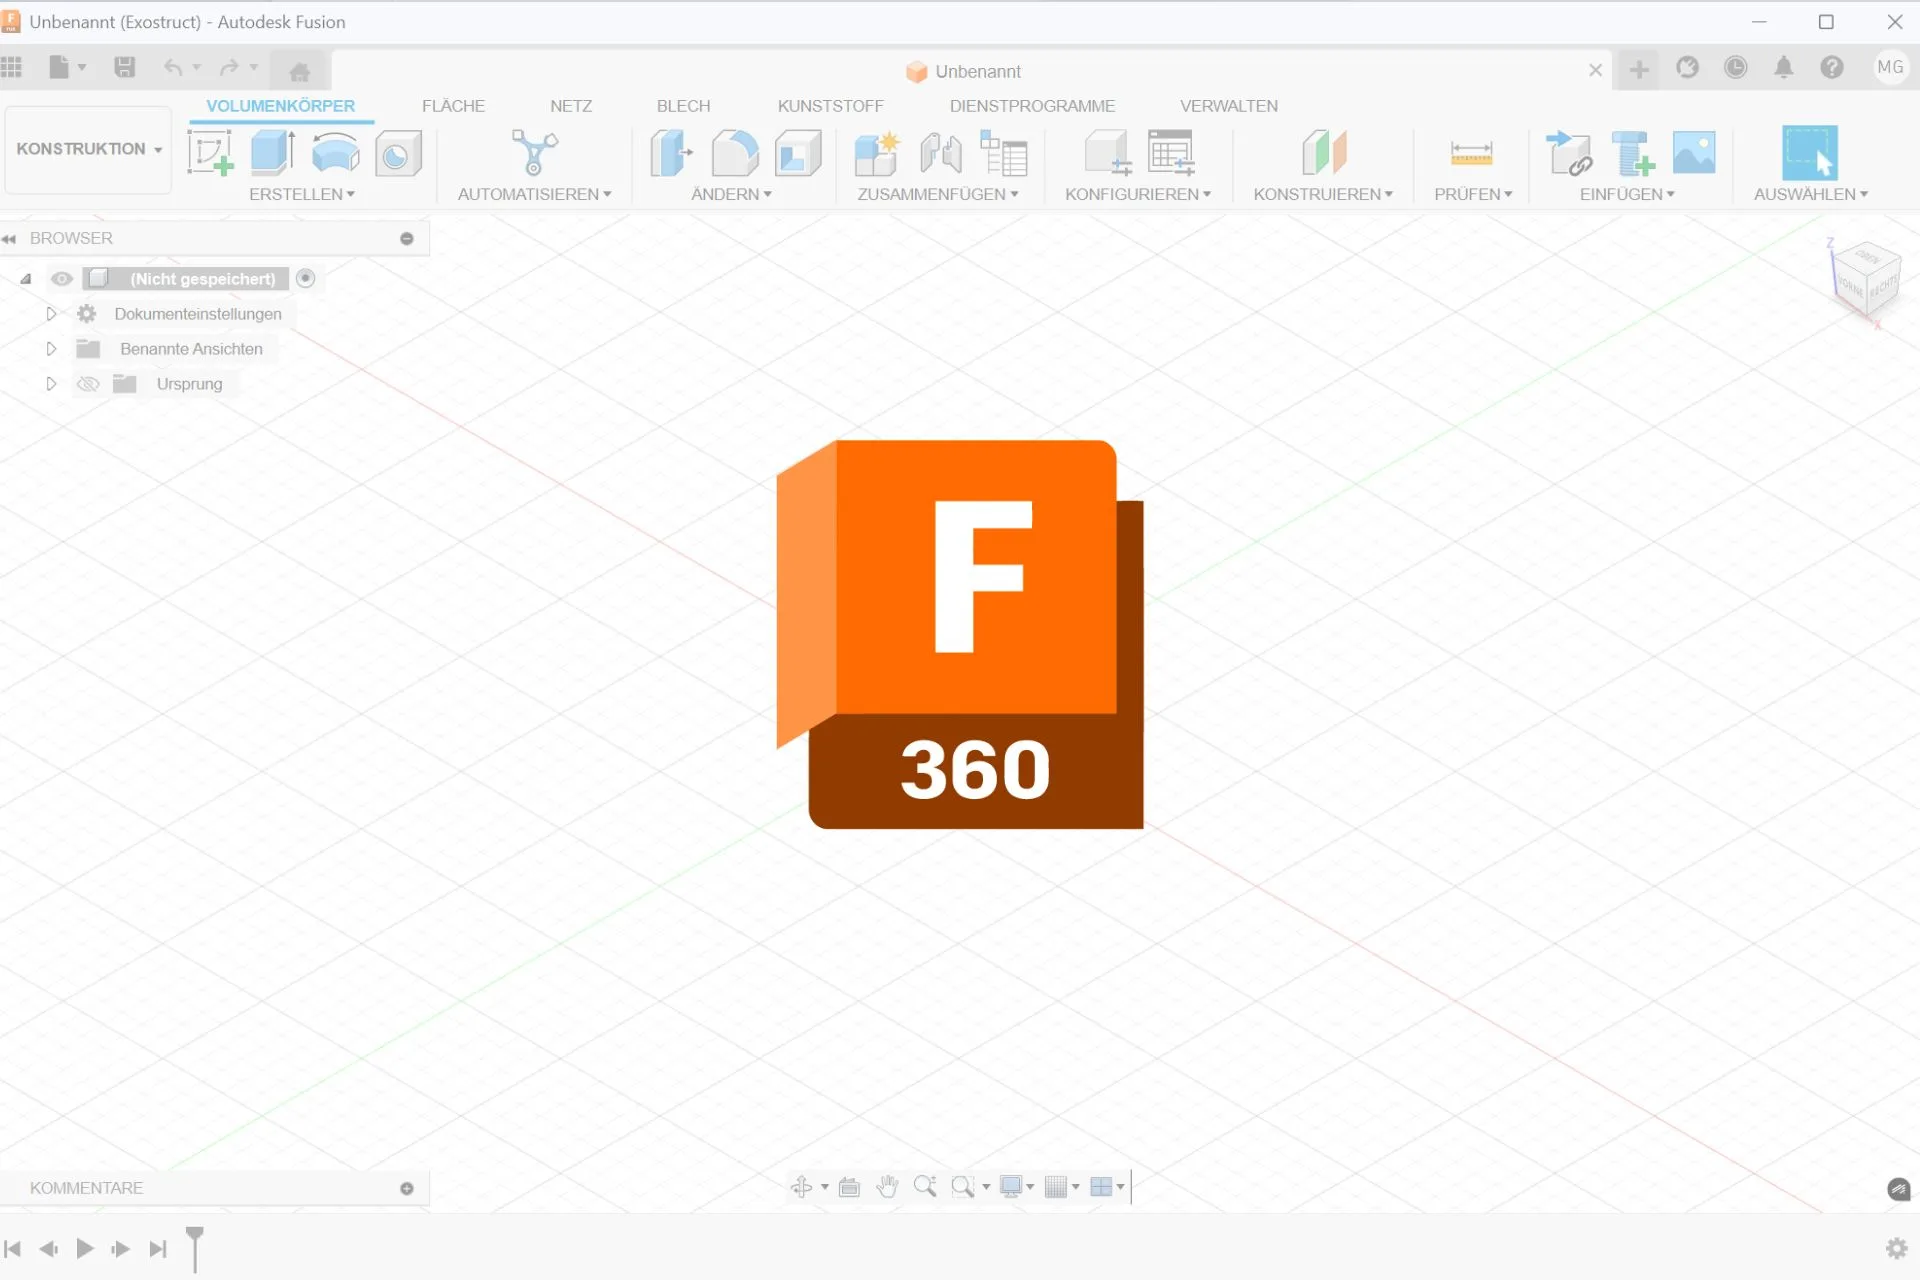Open a new design tab with plus button
1920x1280 pixels.
[x=1639, y=69]
